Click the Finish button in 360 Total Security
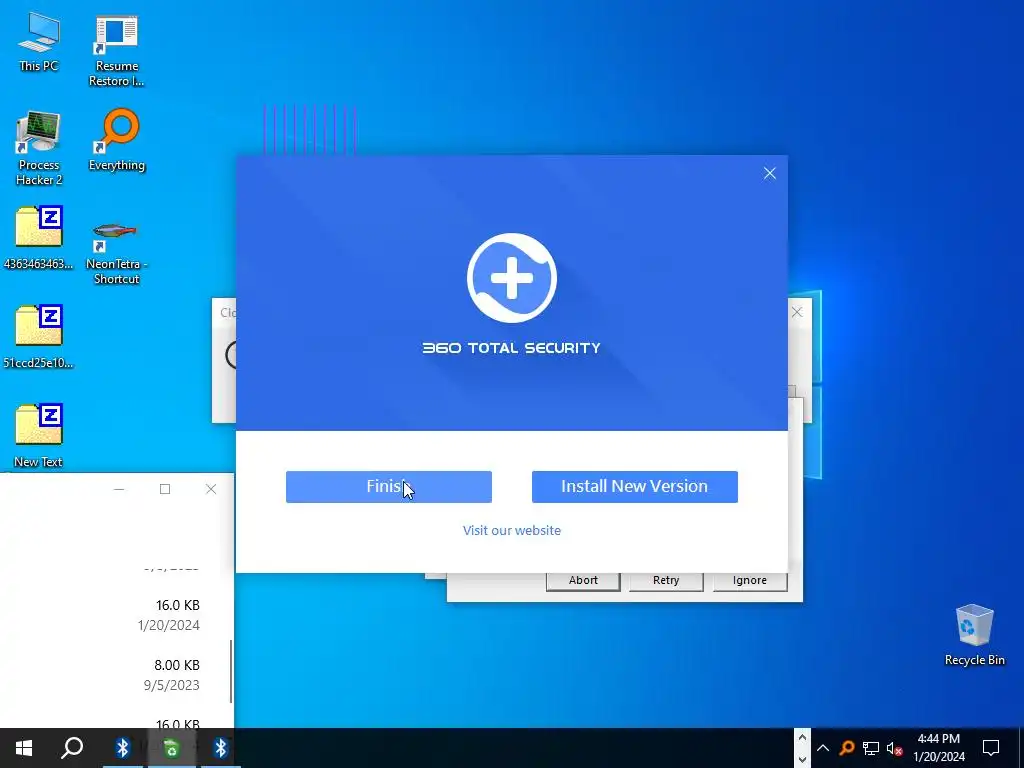The width and height of the screenshot is (1024, 768). [389, 487]
